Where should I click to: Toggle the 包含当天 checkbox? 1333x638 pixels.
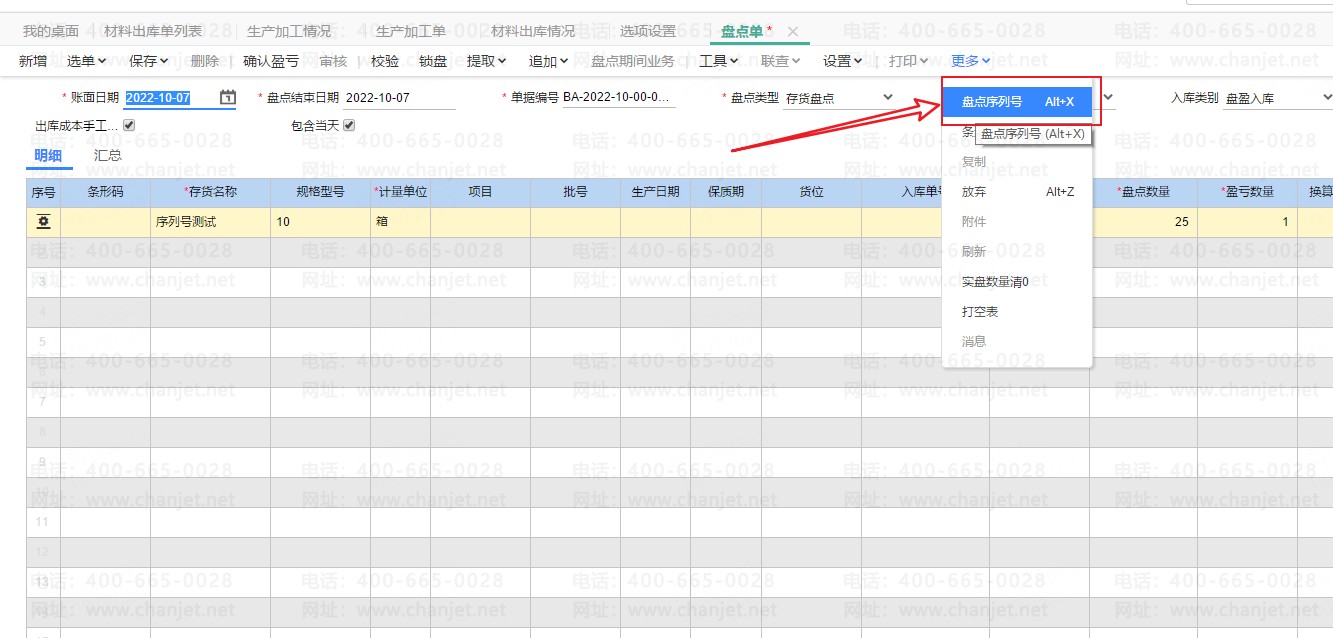point(349,126)
